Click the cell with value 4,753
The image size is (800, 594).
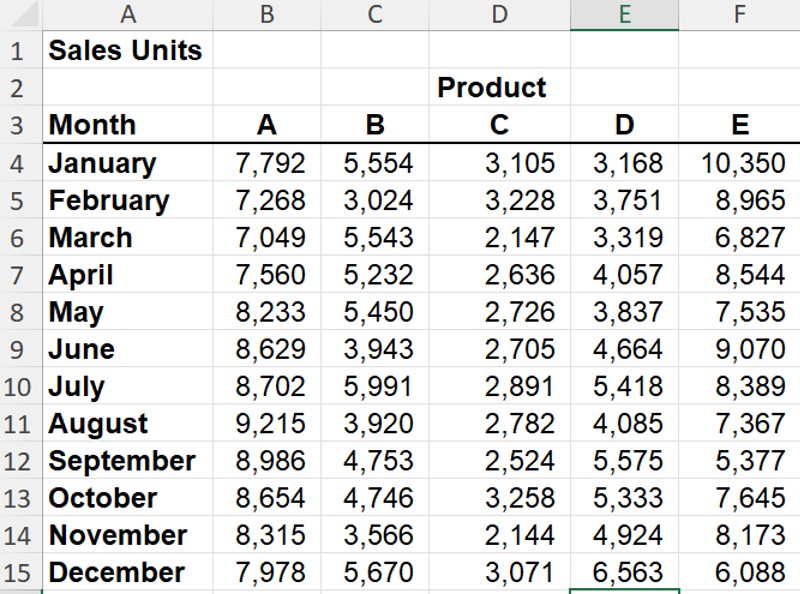pyautogui.click(x=375, y=460)
